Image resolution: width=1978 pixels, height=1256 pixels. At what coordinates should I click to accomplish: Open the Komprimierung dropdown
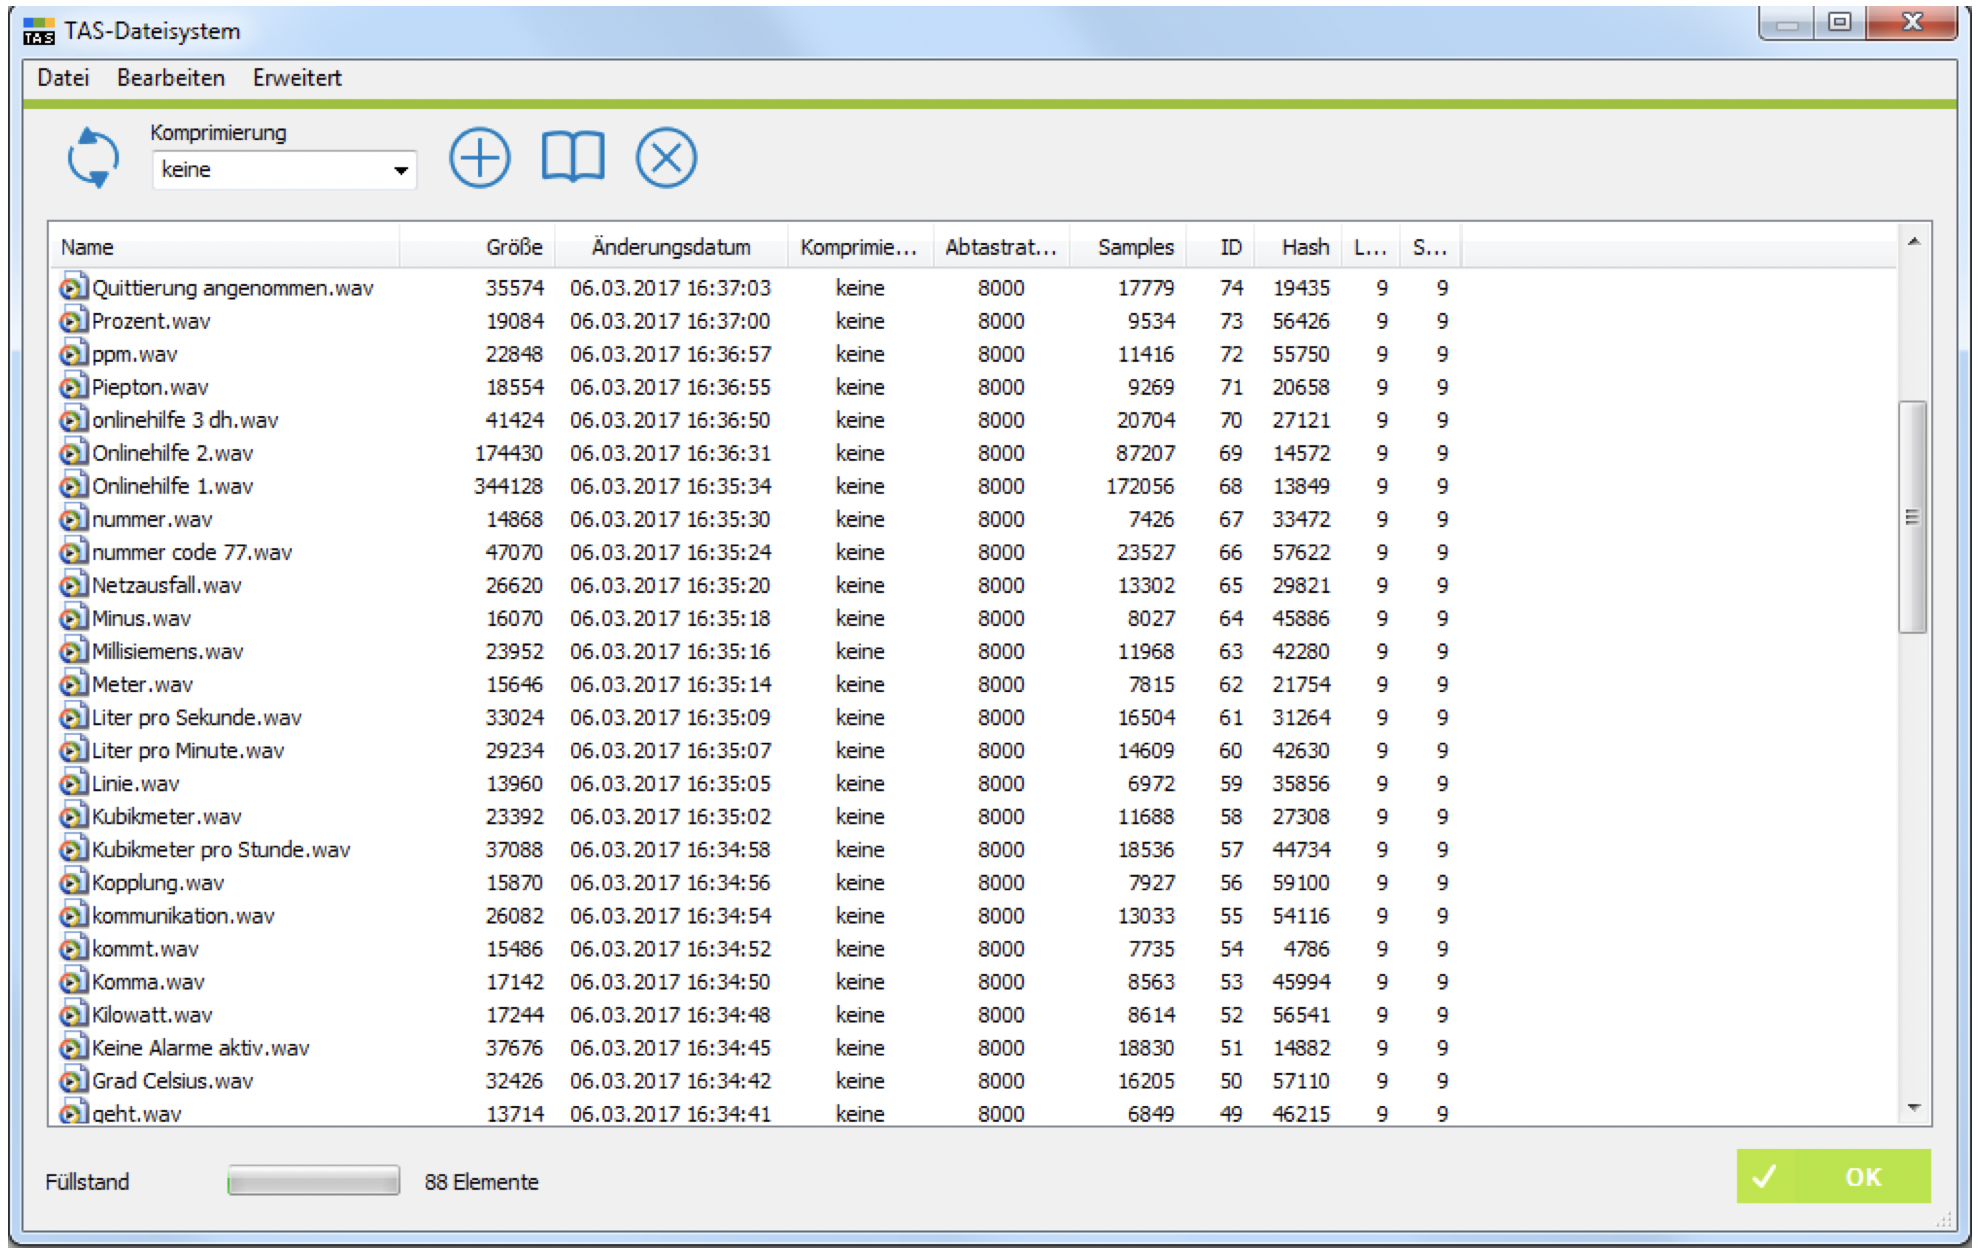(x=284, y=170)
